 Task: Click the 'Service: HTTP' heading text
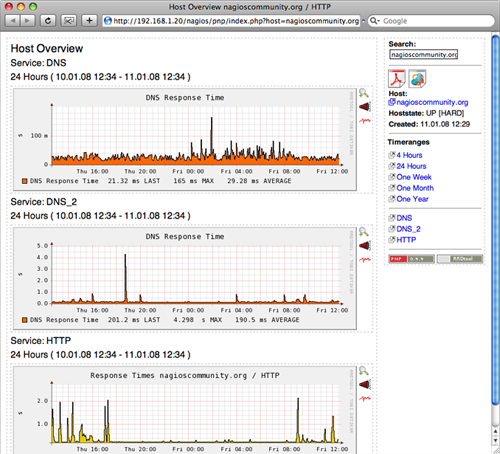click(x=41, y=341)
